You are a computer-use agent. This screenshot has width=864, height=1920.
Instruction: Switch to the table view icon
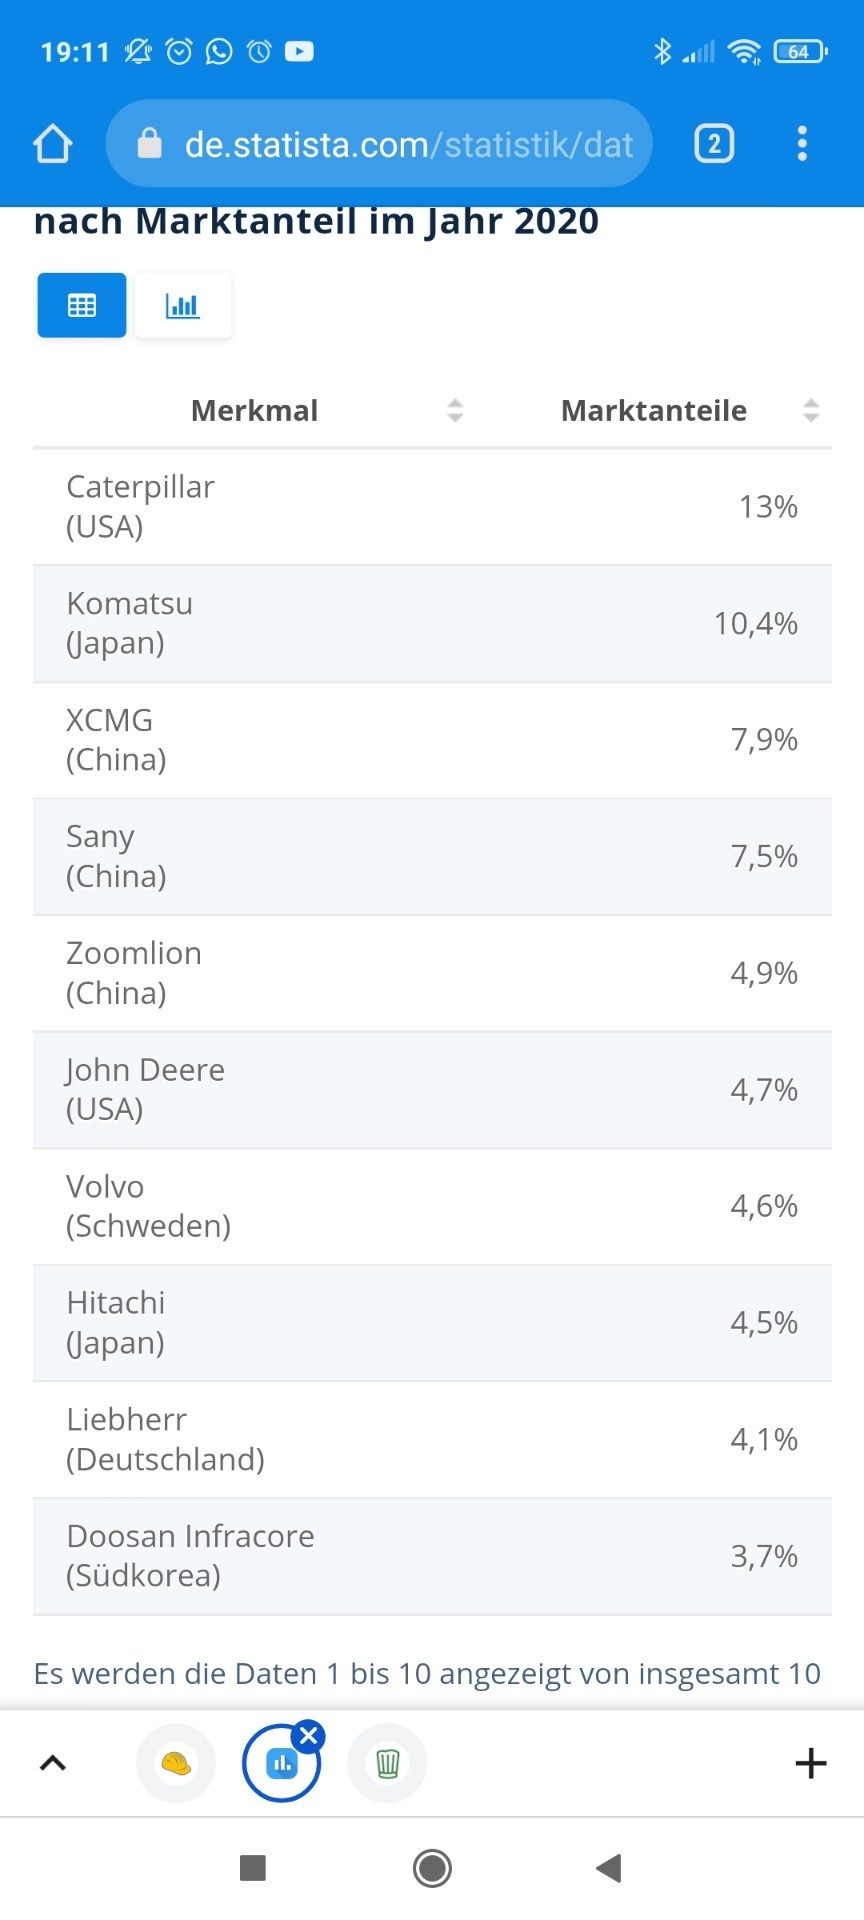click(82, 305)
